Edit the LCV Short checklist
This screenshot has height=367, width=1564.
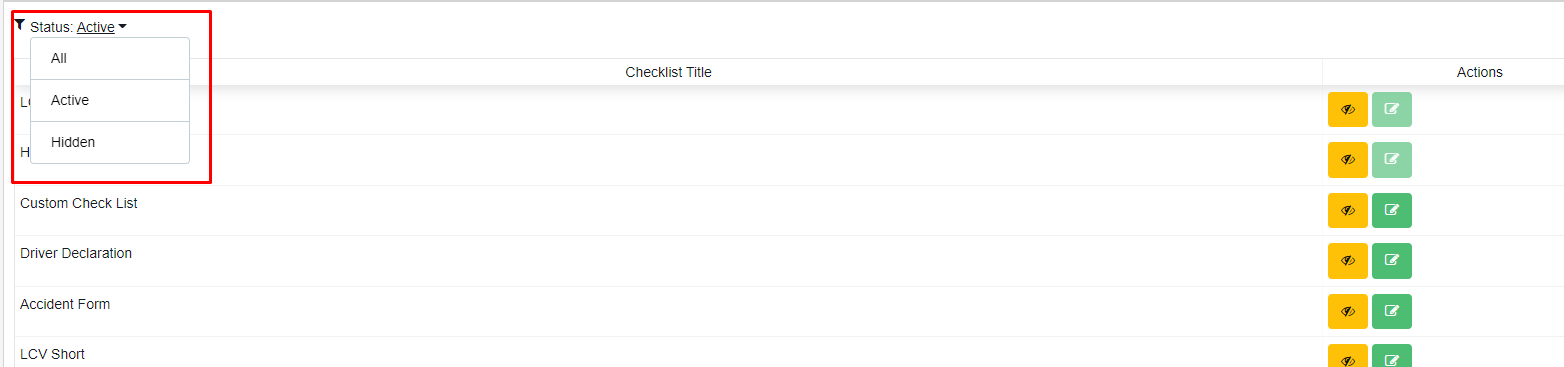(x=1391, y=356)
